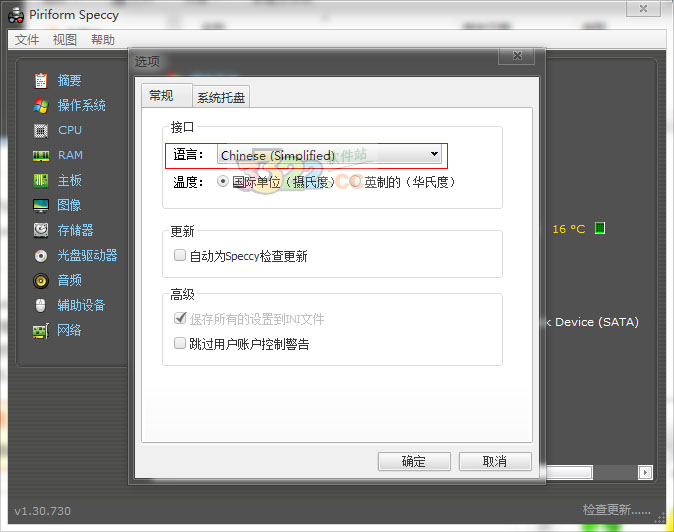Close the 选项 dialog
Image resolution: width=674 pixels, height=532 pixels.
[517, 56]
